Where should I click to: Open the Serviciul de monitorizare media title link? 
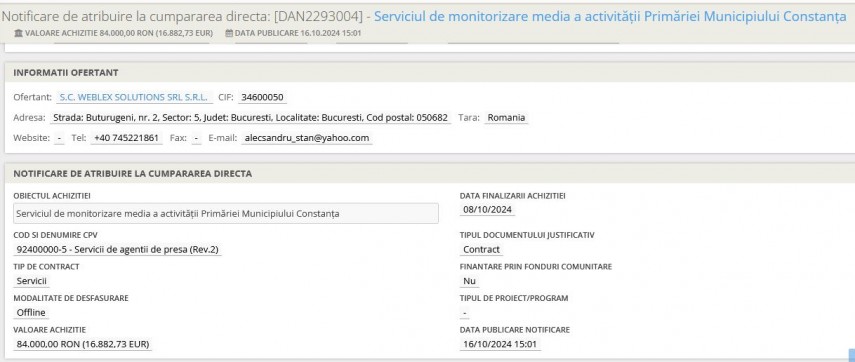pyautogui.click(x=610, y=16)
